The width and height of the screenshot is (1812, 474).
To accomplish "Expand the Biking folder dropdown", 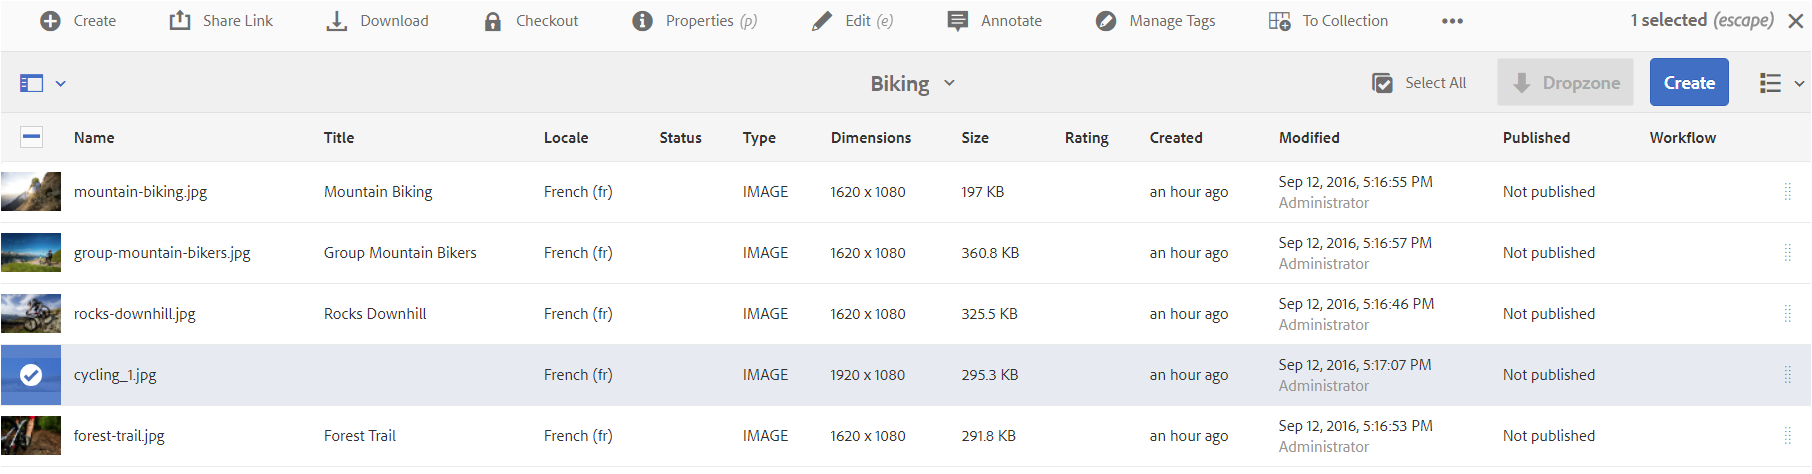I will pyautogui.click(x=949, y=83).
